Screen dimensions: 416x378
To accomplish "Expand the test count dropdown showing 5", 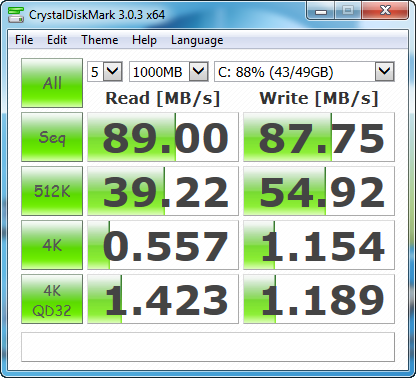I will pyautogui.click(x=105, y=71).
